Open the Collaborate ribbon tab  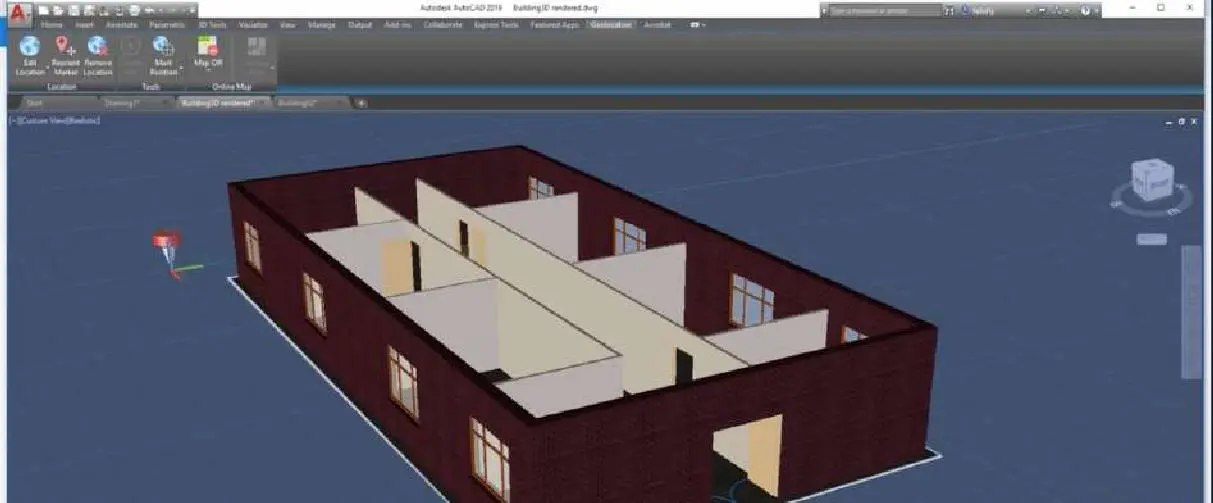(x=443, y=24)
